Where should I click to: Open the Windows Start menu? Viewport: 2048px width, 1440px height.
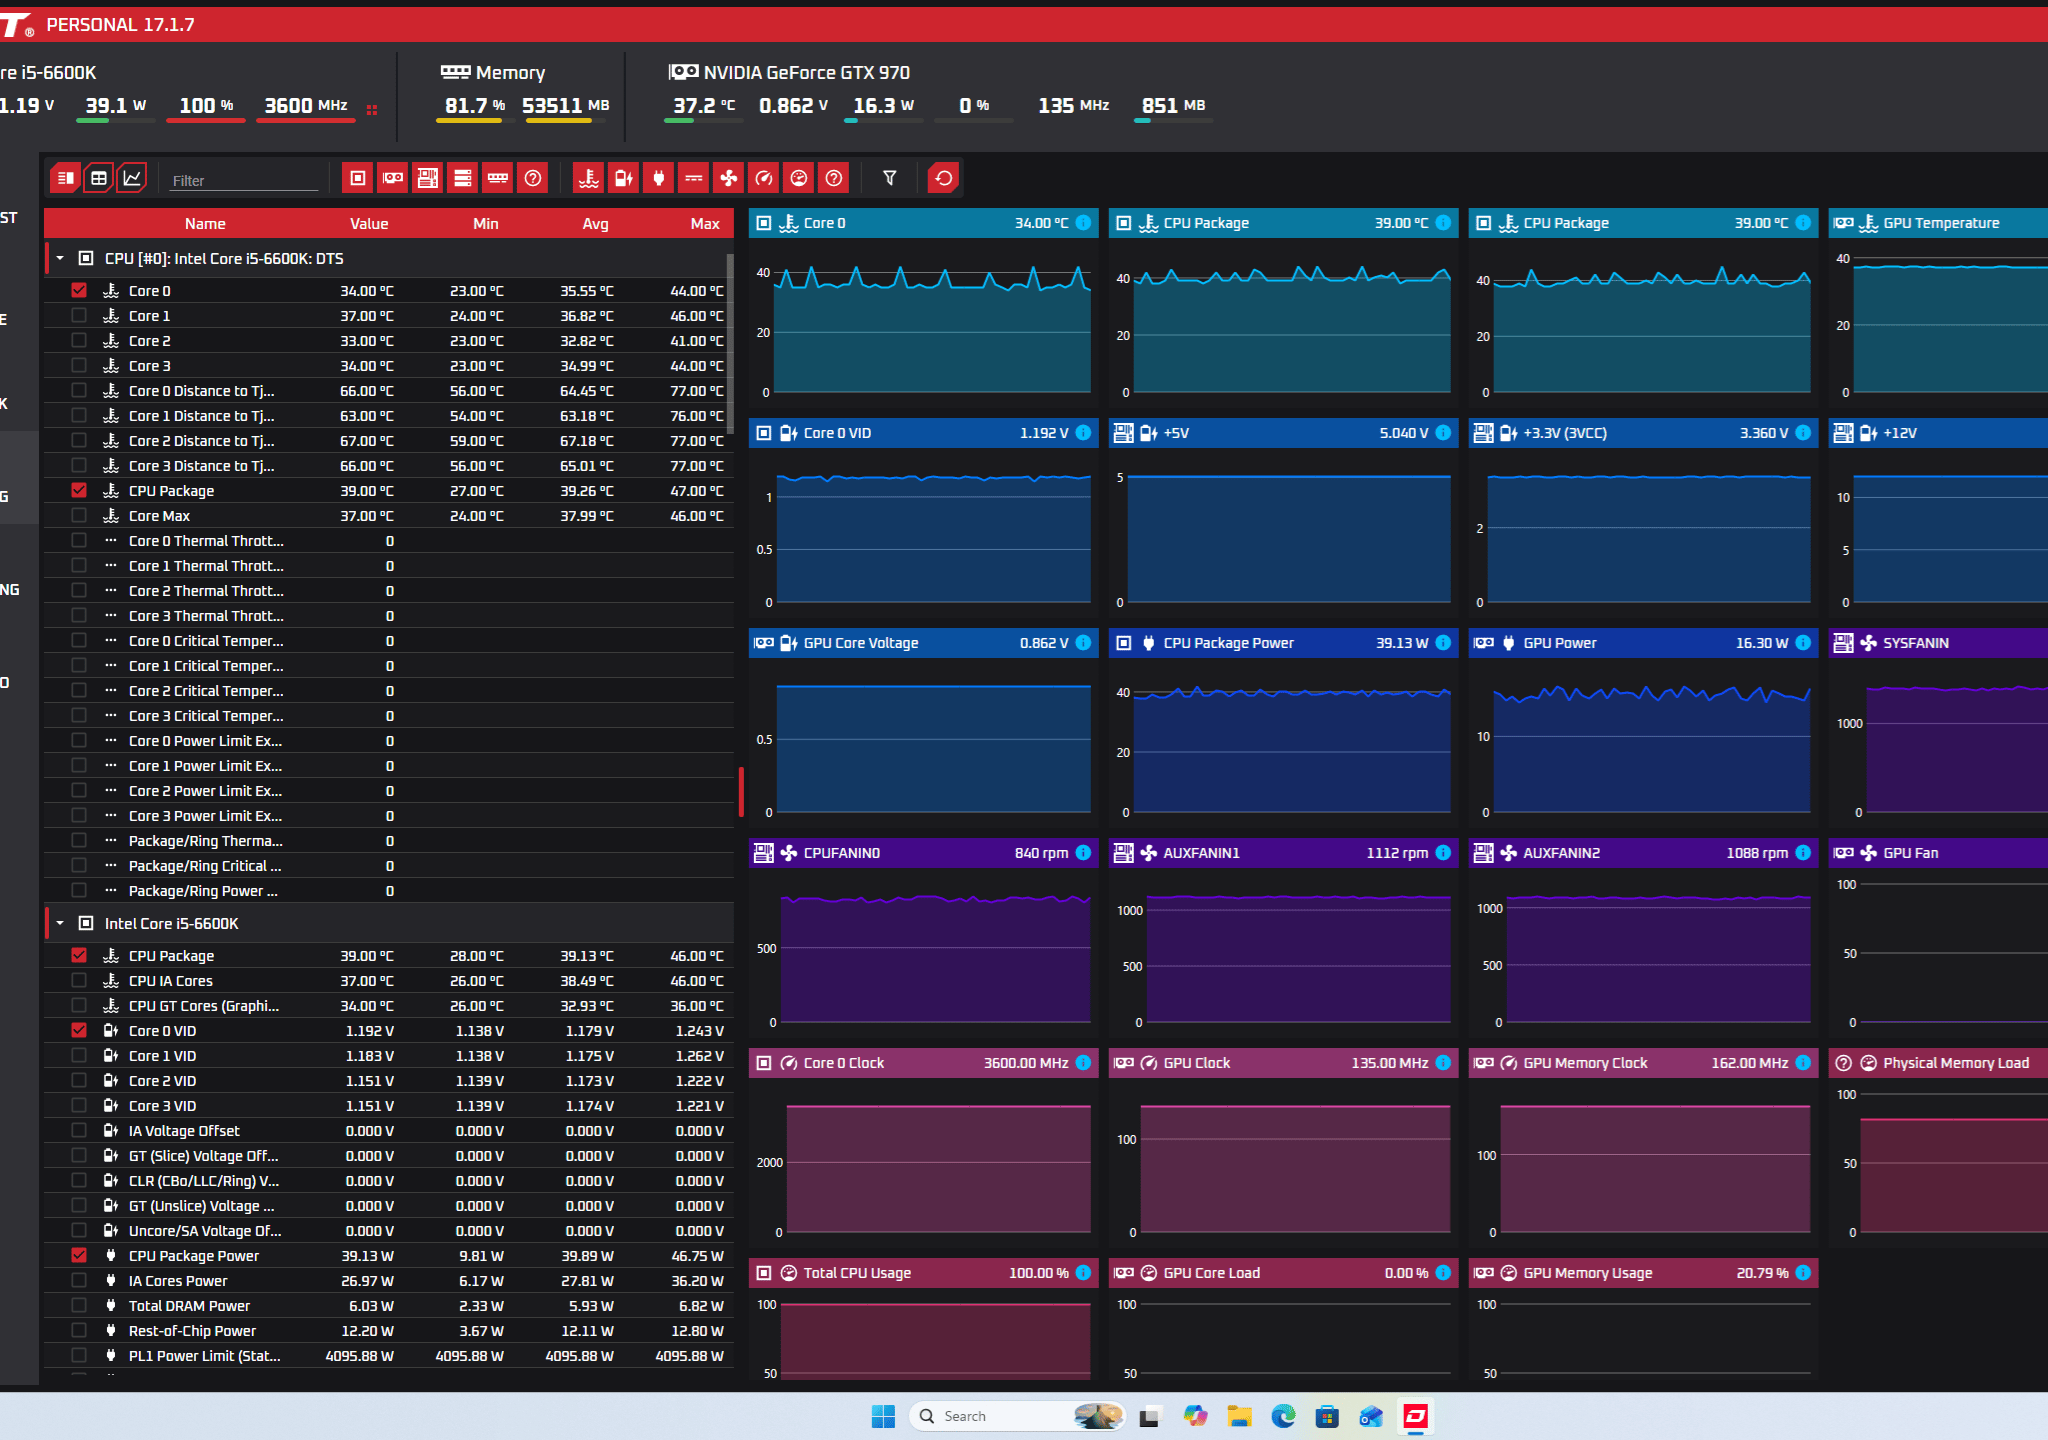[x=883, y=1416]
